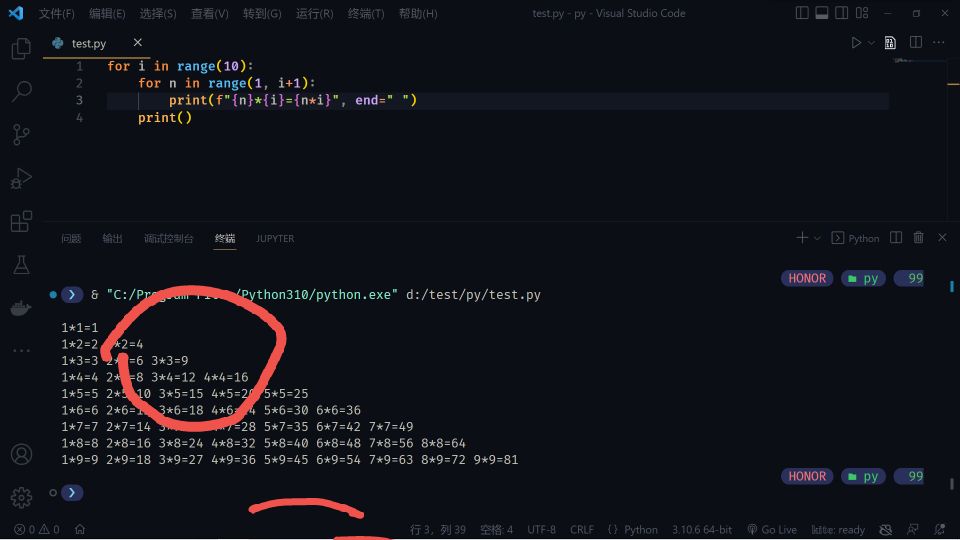Open the Run and Debug view
The image size is (960, 540).
coord(21,179)
